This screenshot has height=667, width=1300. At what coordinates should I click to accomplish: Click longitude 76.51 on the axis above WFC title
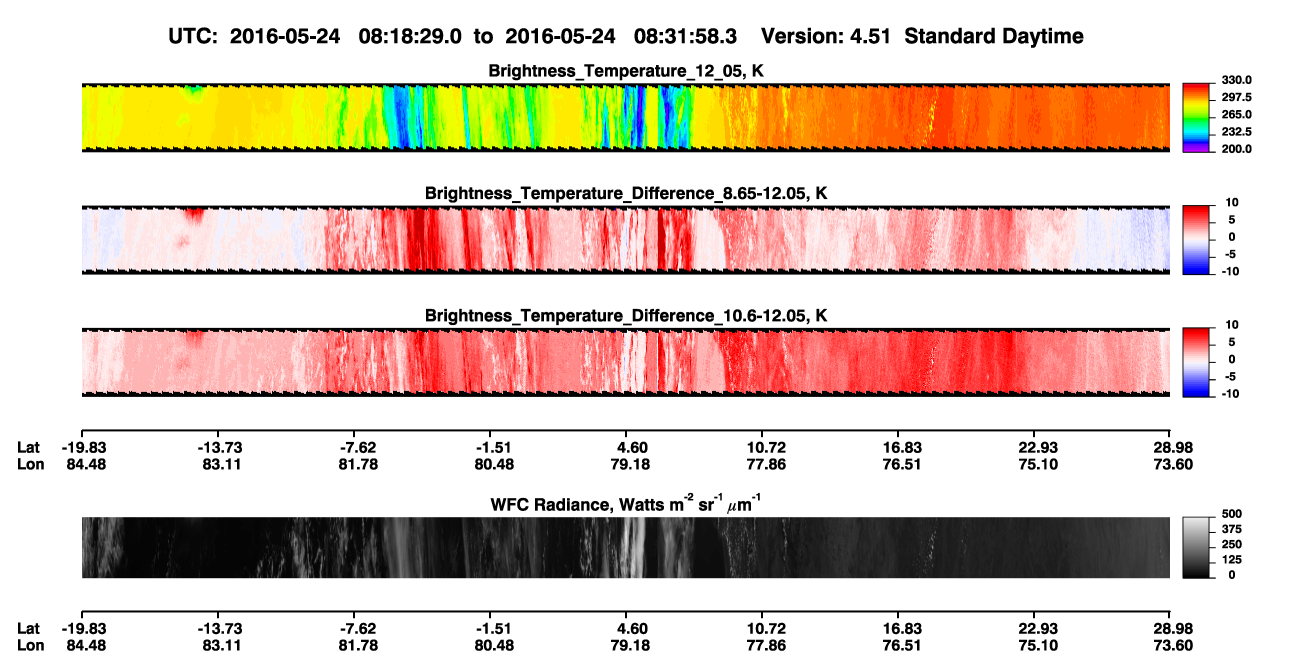coord(898,464)
